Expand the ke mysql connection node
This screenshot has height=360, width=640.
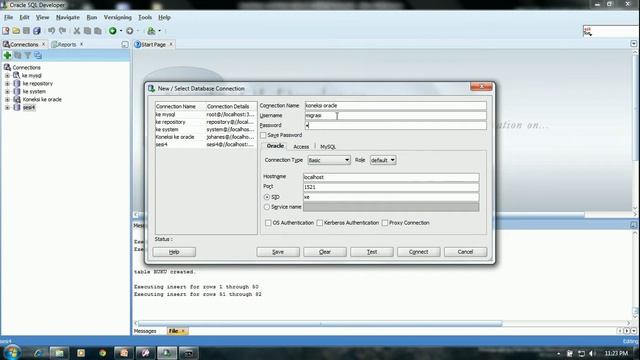tap(7, 76)
